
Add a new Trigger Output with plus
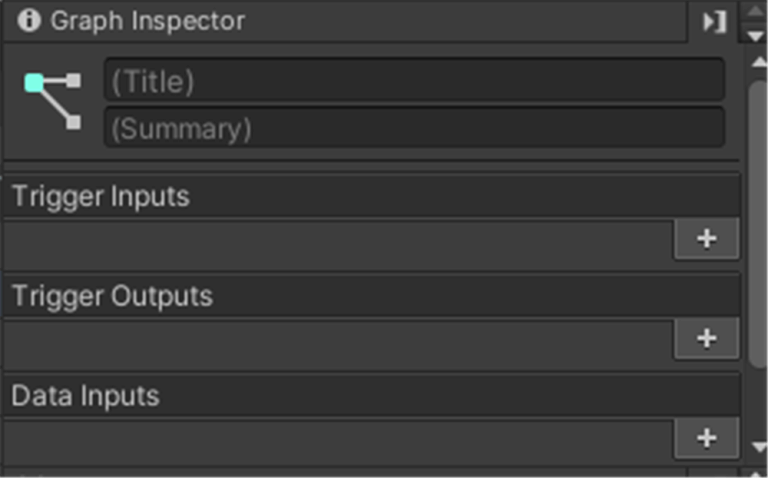pos(707,339)
